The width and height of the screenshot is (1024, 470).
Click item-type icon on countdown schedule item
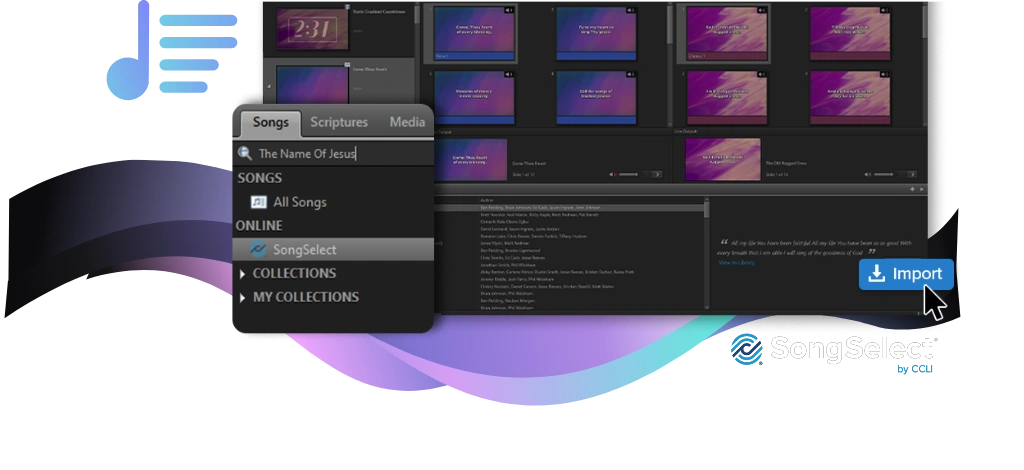pyautogui.click(x=348, y=7)
